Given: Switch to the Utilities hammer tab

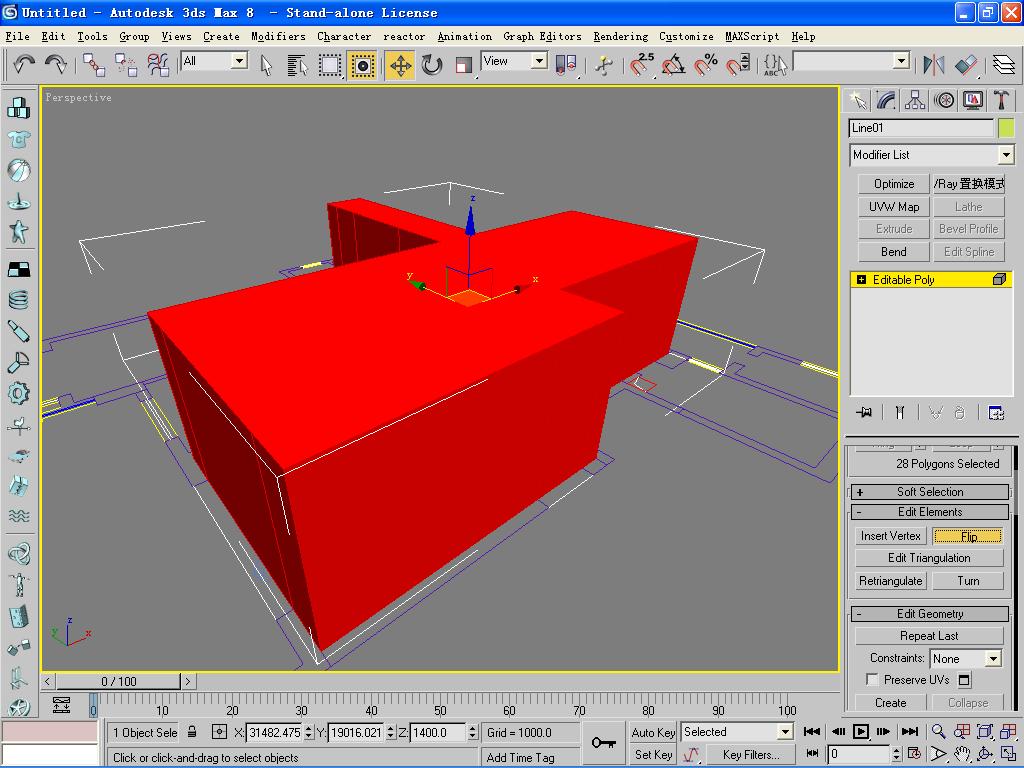Looking at the screenshot, I should tap(1001, 101).
